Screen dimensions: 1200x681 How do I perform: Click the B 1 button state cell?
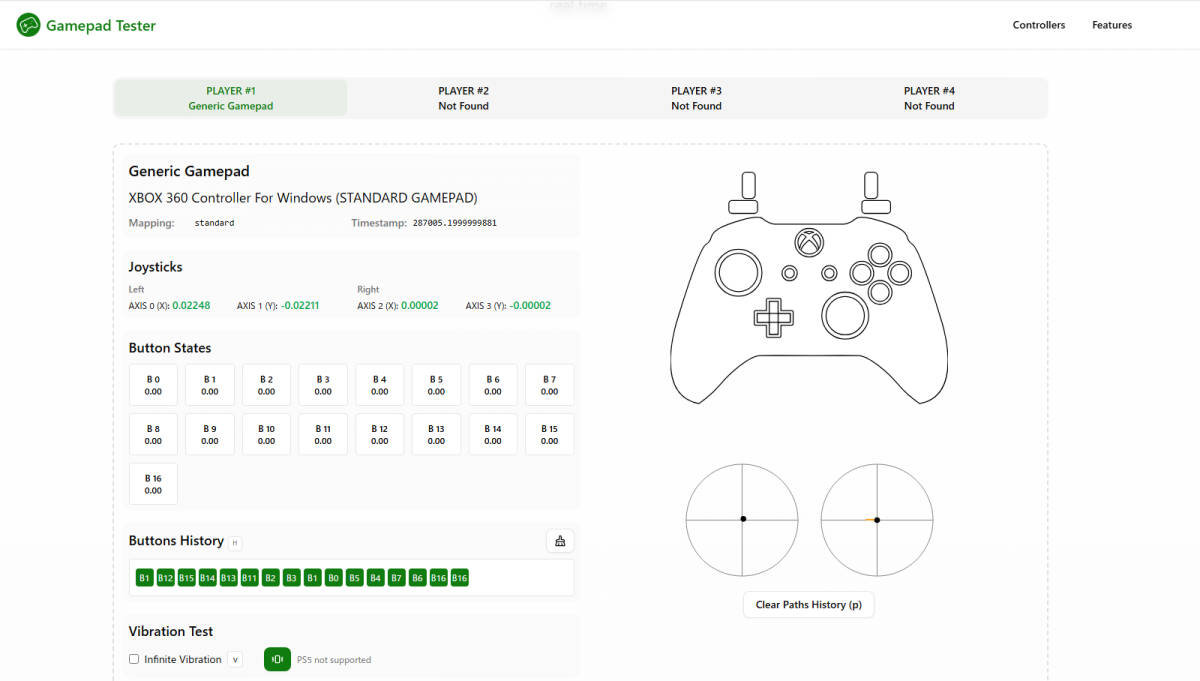tap(210, 385)
